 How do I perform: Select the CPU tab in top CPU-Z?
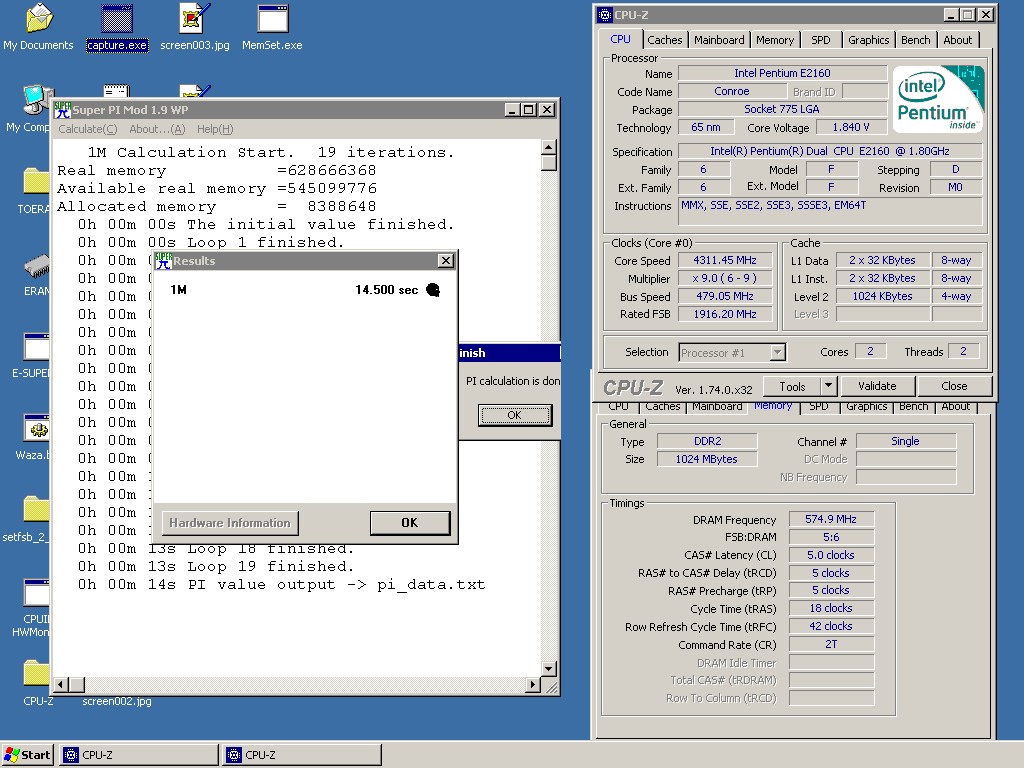620,39
